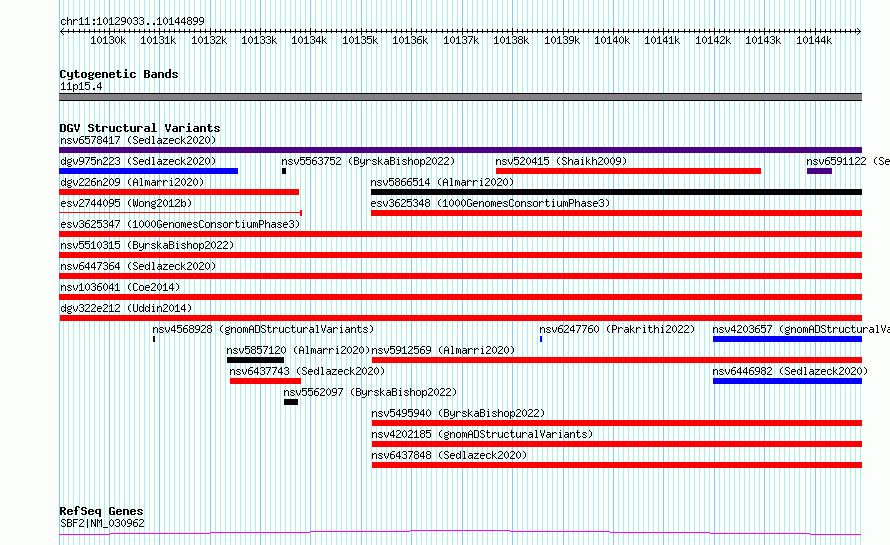Click nsv5495940 (ByrskaBishop2022) label
The image size is (890, 545).
tap(458, 413)
